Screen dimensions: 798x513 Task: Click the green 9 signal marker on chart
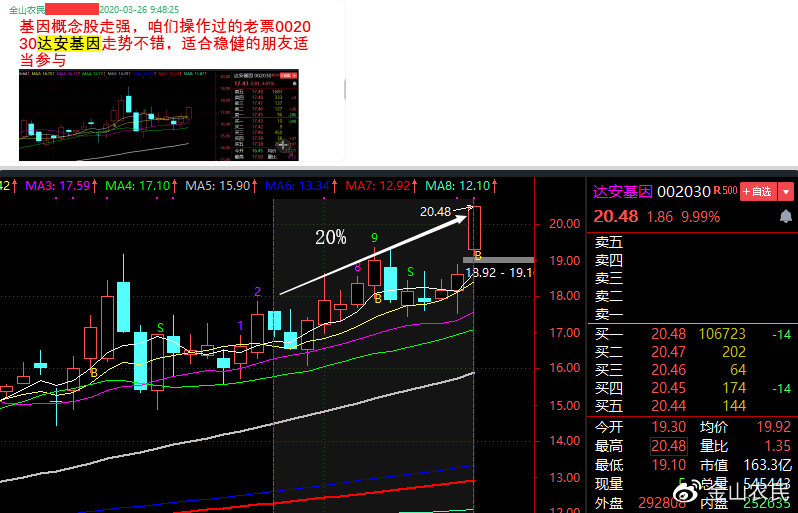tap(375, 238)
